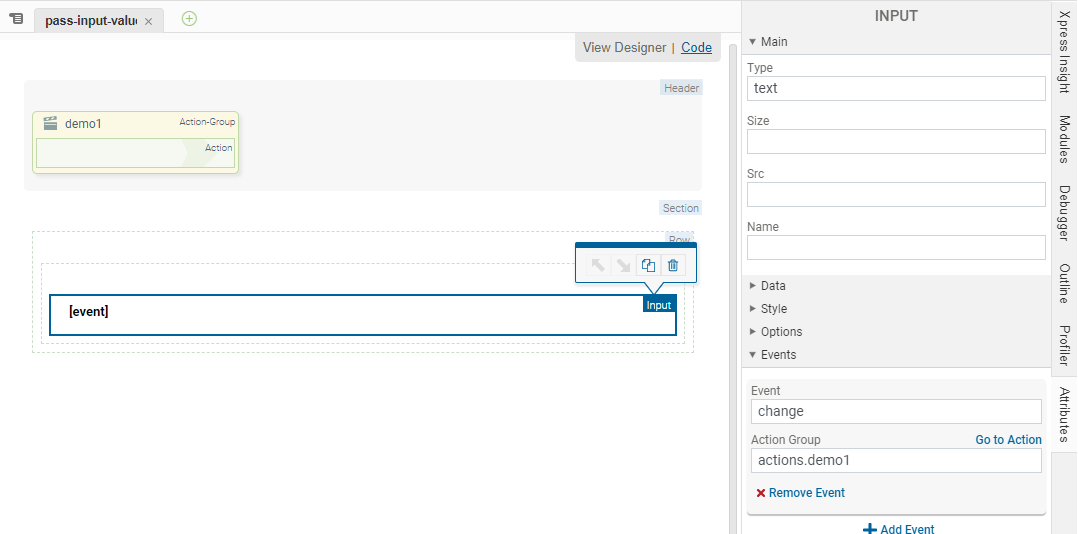Close the pass-input-value tab
This screenshot has height=534, width=1078.
pos(149,21)
